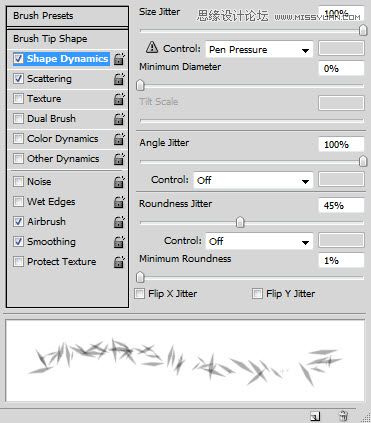
Task: Click the Dual Brush lock icon
Action: [119, 119]
